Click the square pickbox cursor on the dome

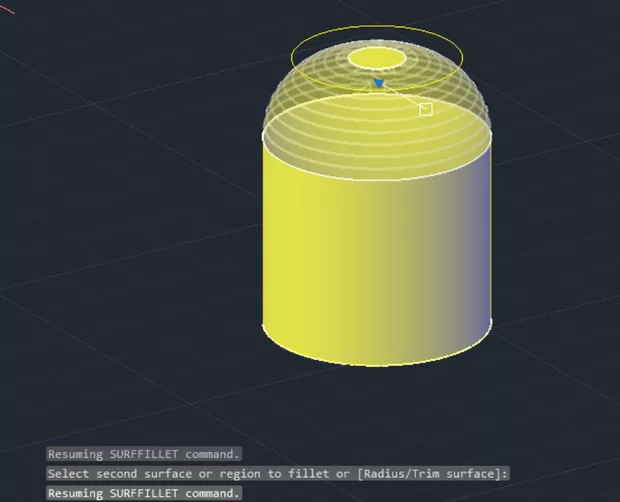point(426,109)
